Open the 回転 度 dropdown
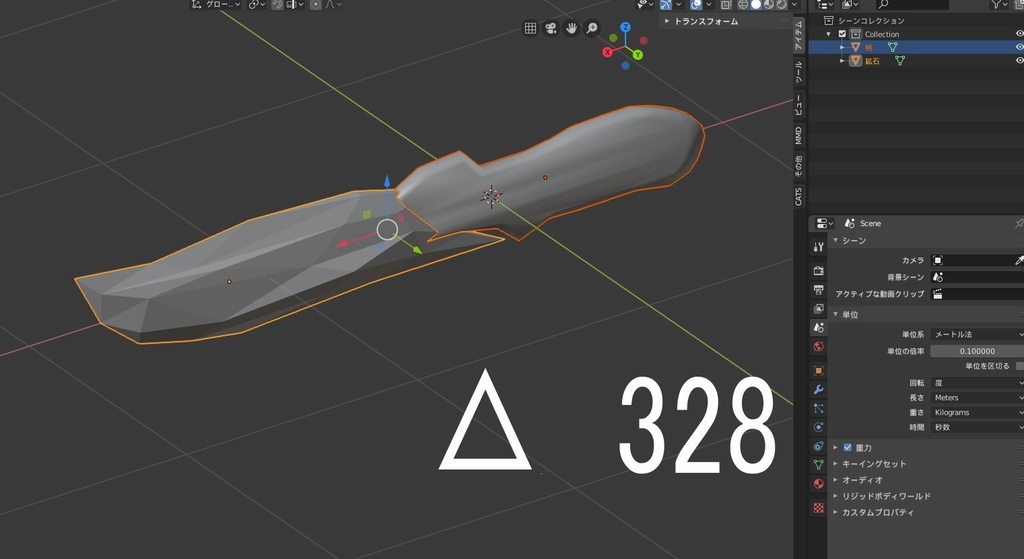Screen dimensions: 1024x559 point(977,383)
